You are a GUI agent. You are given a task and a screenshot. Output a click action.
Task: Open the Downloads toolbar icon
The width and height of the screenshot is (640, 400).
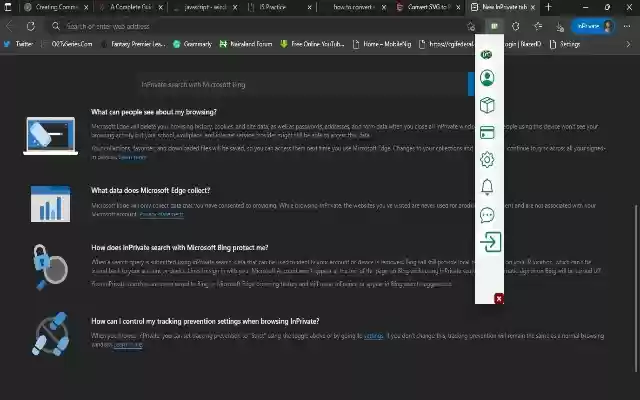(x=560, y=27)
